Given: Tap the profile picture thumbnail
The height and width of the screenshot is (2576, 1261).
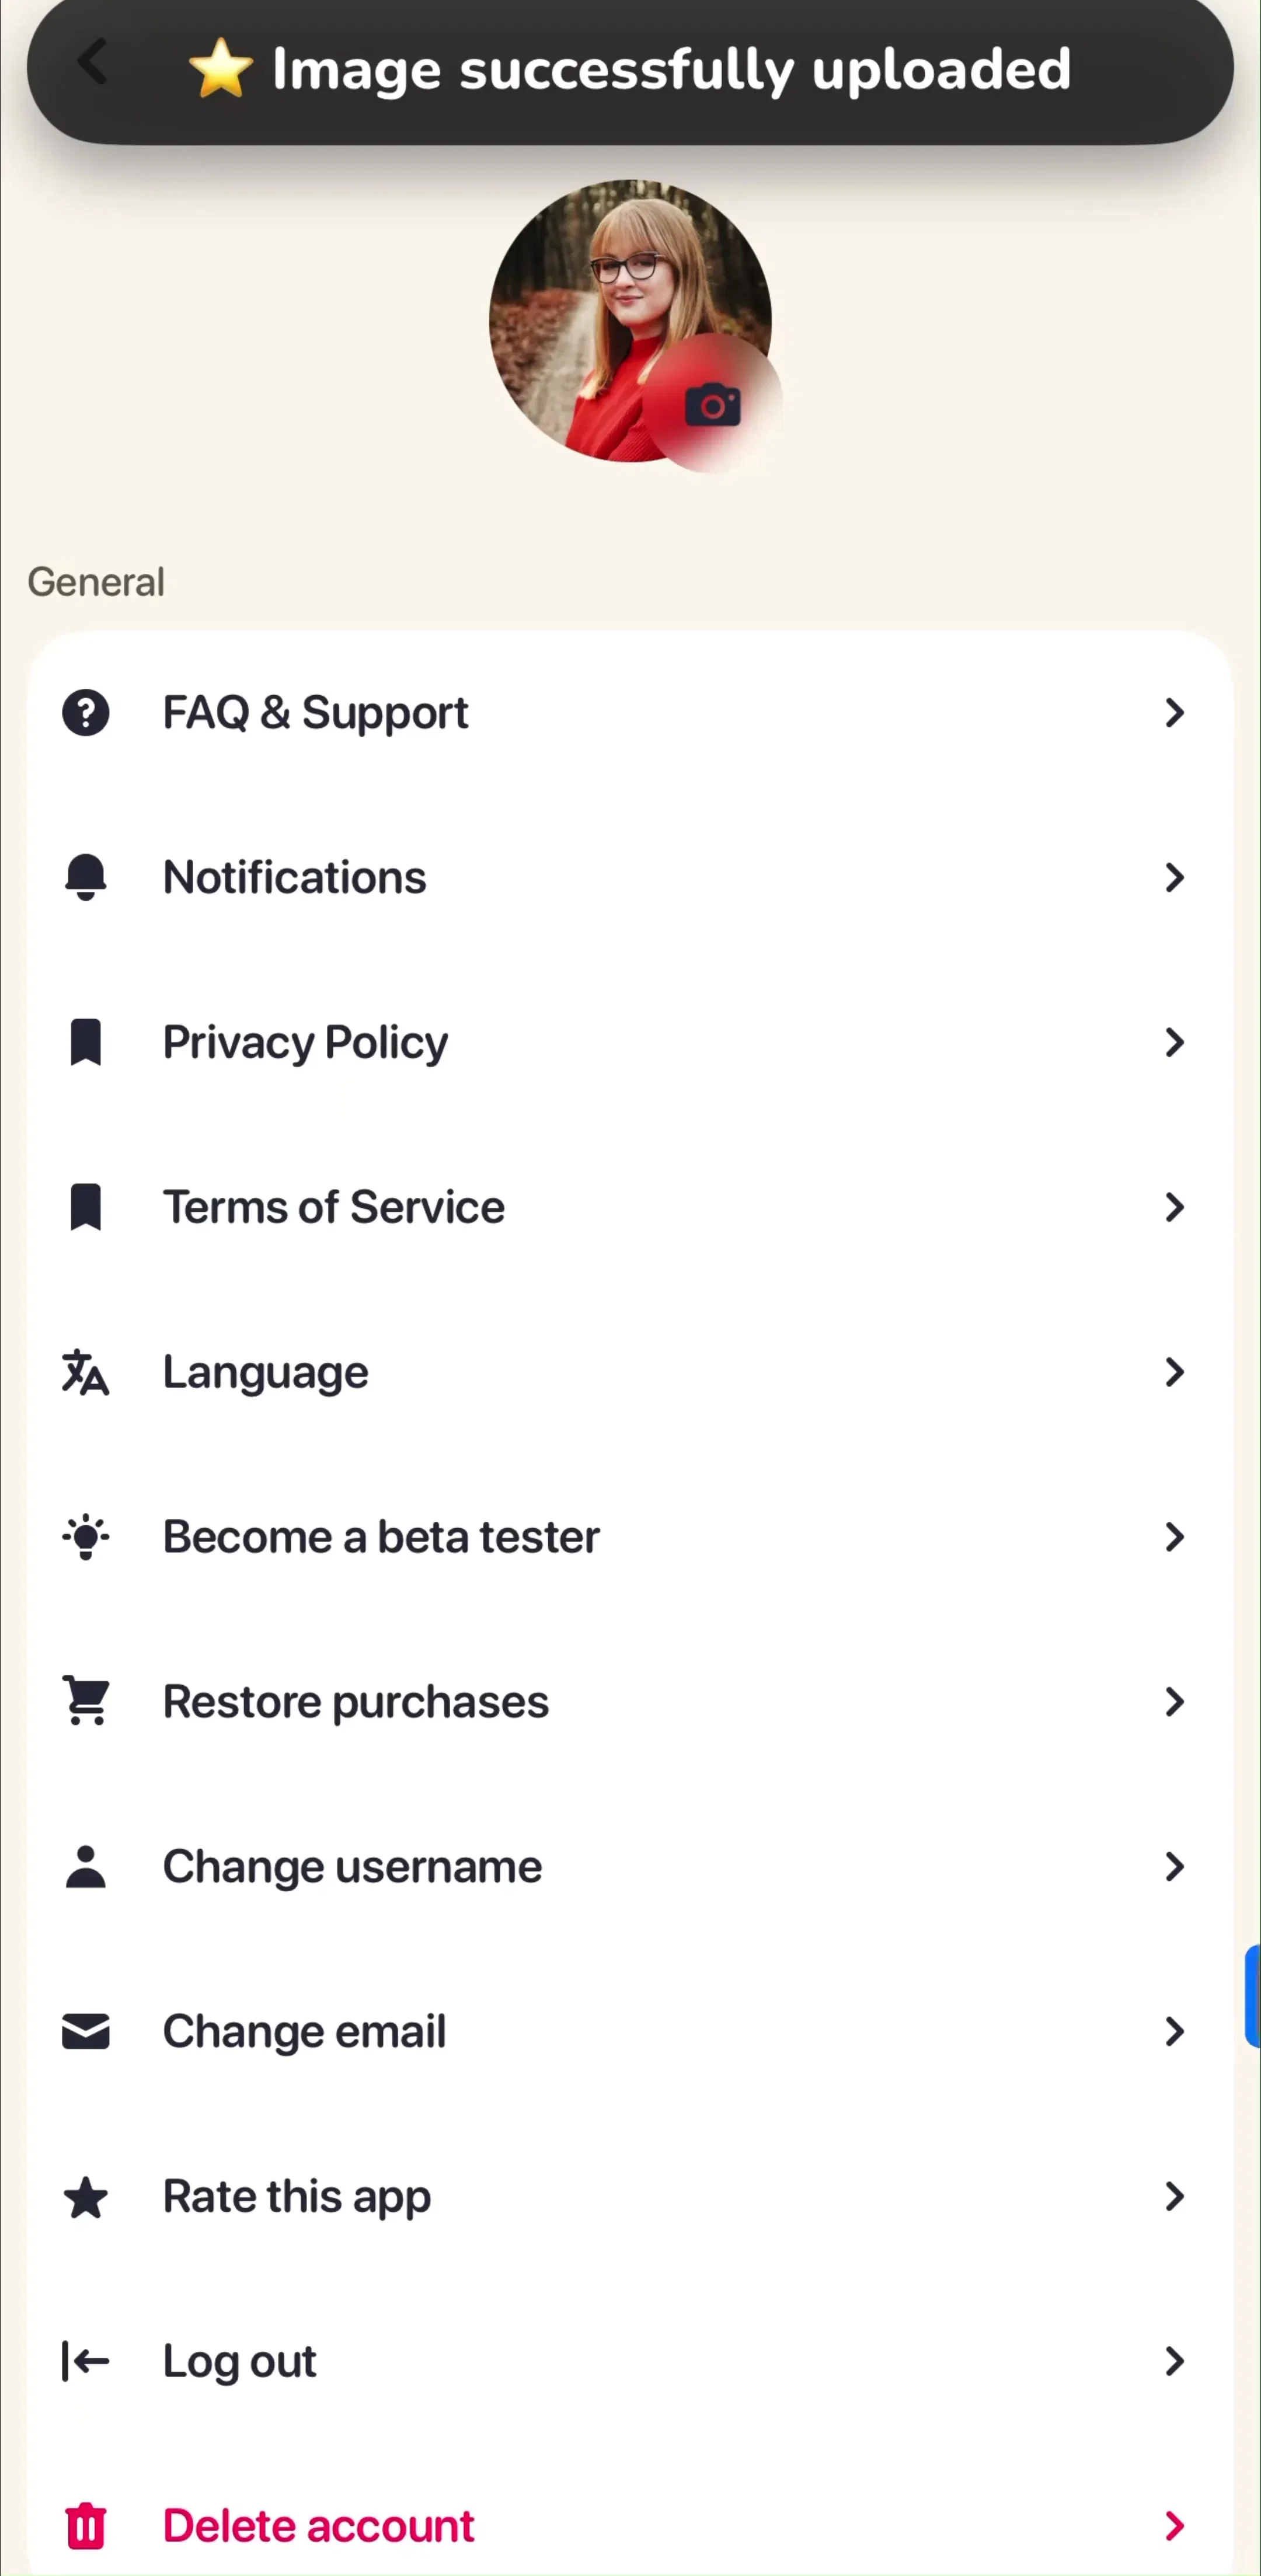Looking at the screenshot, I should tap(630, 321).
